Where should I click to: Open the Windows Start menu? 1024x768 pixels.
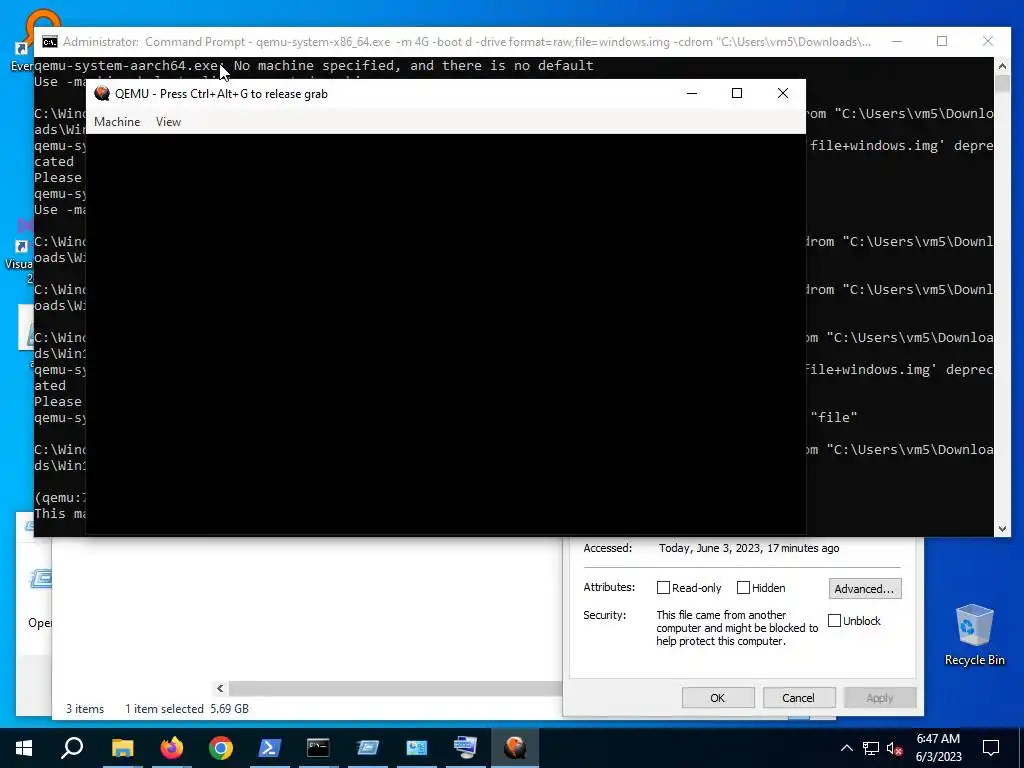24,748
